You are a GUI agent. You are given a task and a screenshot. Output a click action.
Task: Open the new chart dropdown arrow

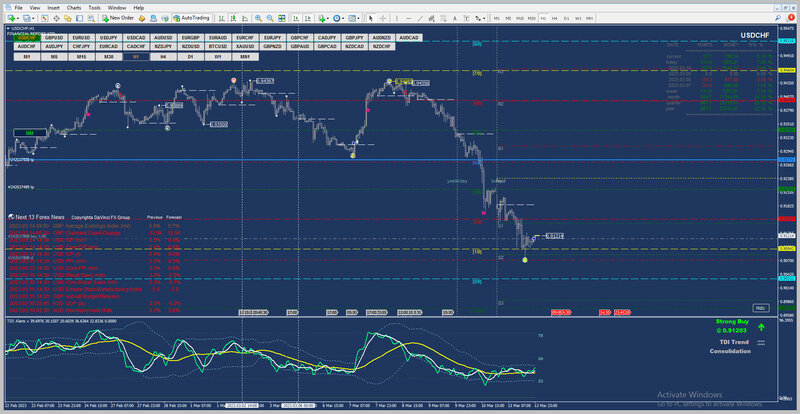point(18,18)
